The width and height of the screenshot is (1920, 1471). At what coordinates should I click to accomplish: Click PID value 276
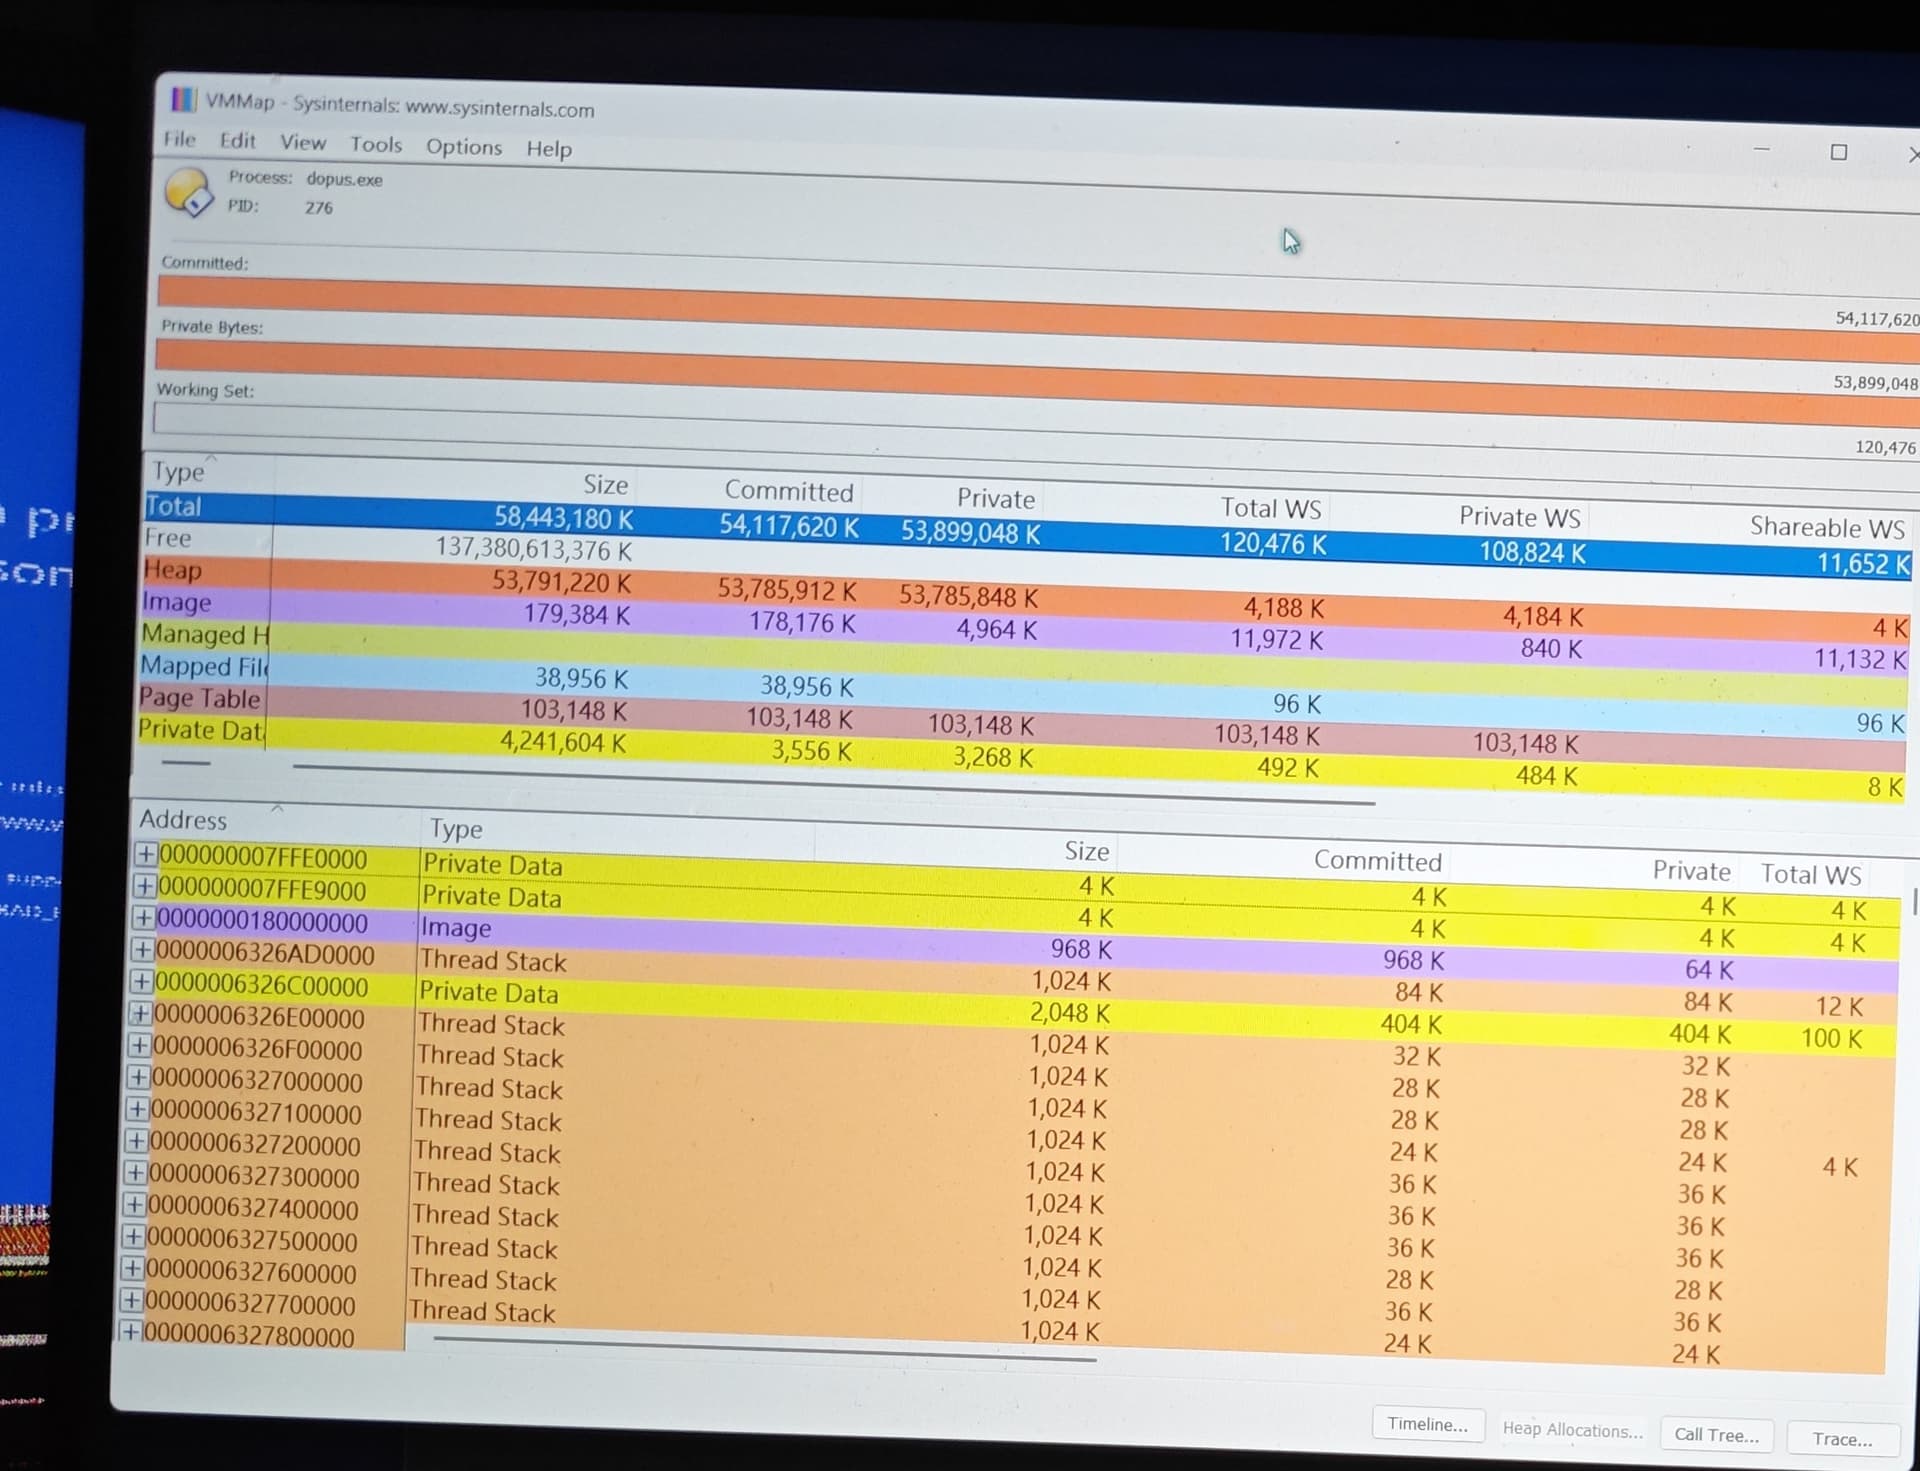(319, 208)
